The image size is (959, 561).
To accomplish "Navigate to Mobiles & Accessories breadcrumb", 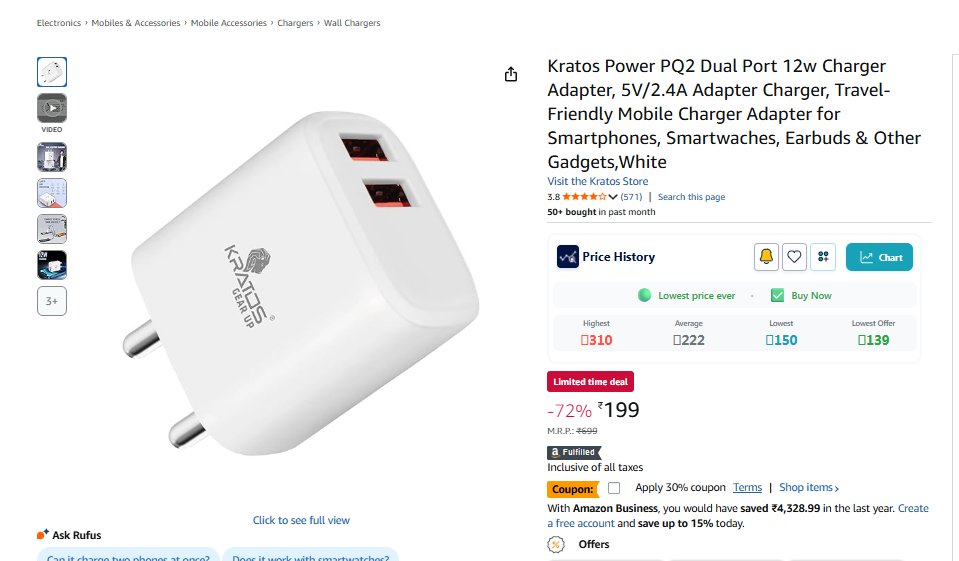I will click(x=136, y=23).
